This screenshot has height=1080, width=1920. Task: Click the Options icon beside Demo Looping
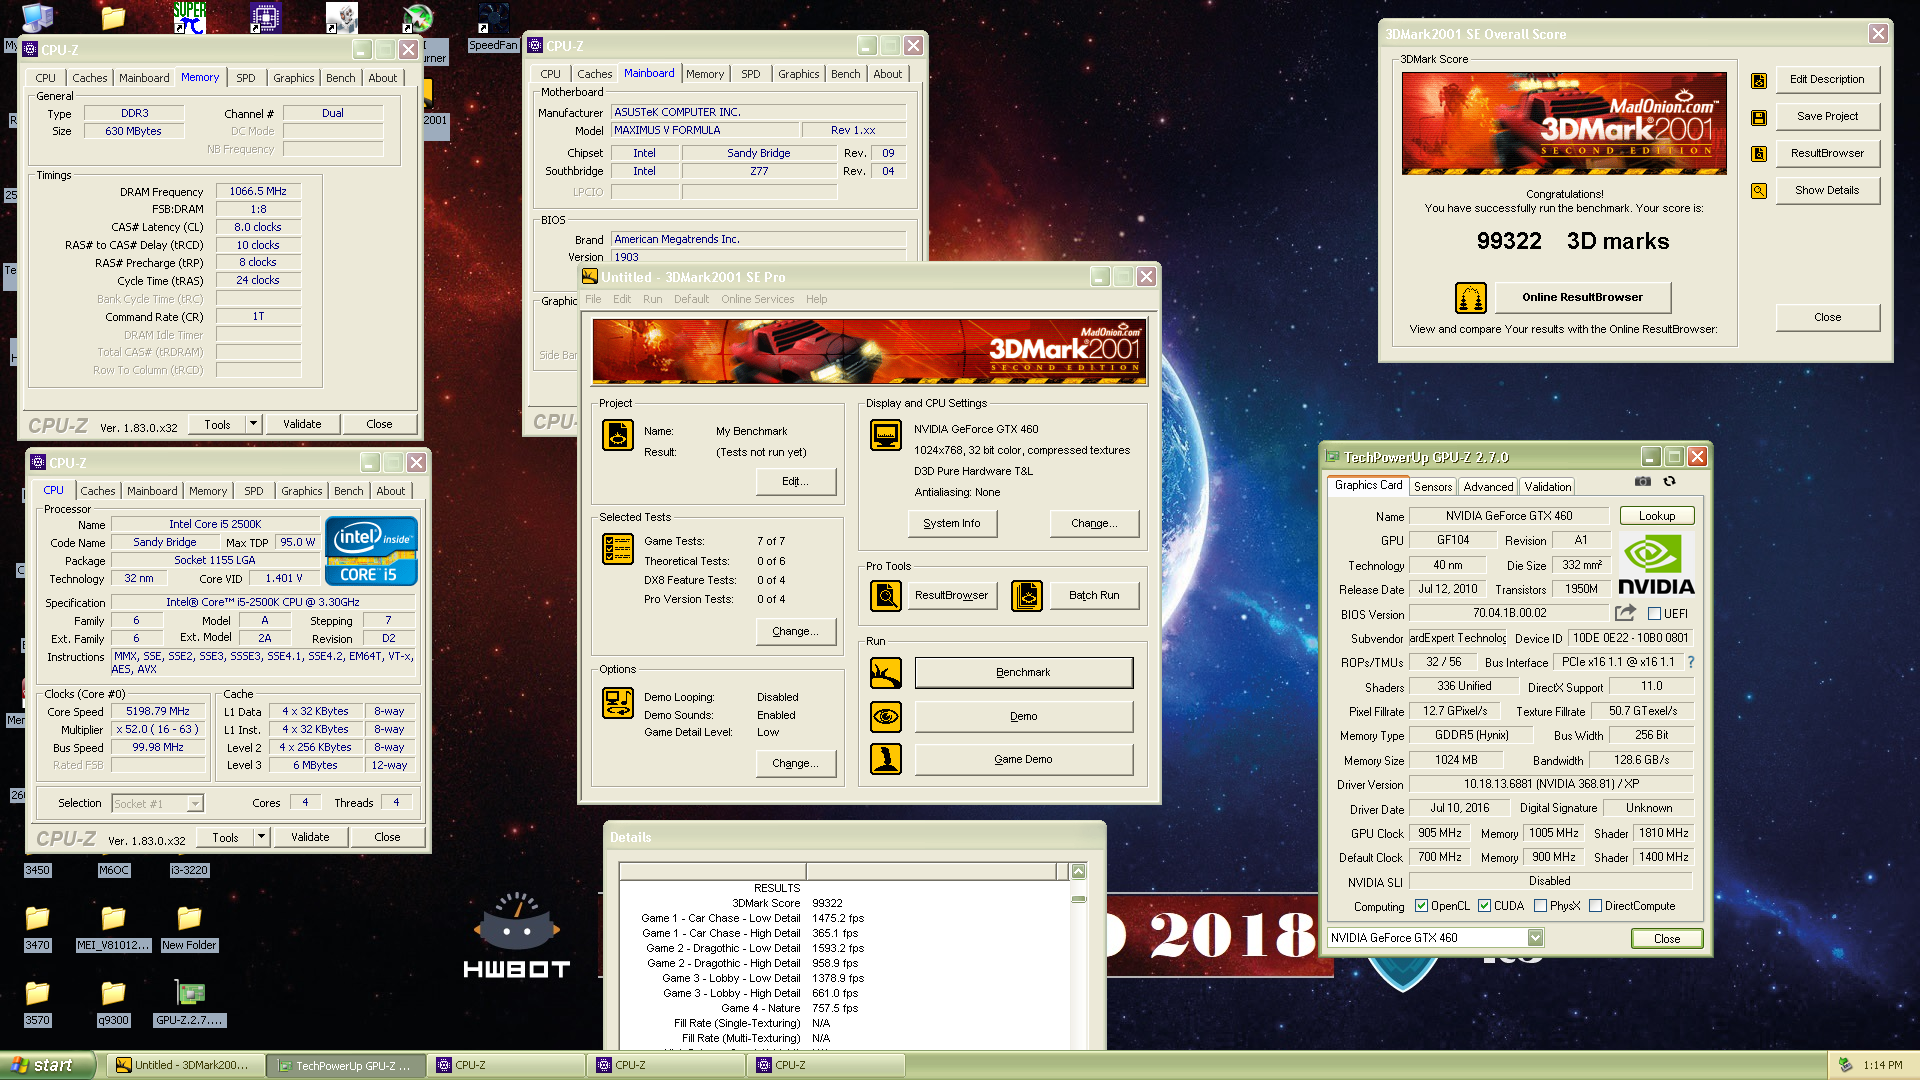pos(618,703)
